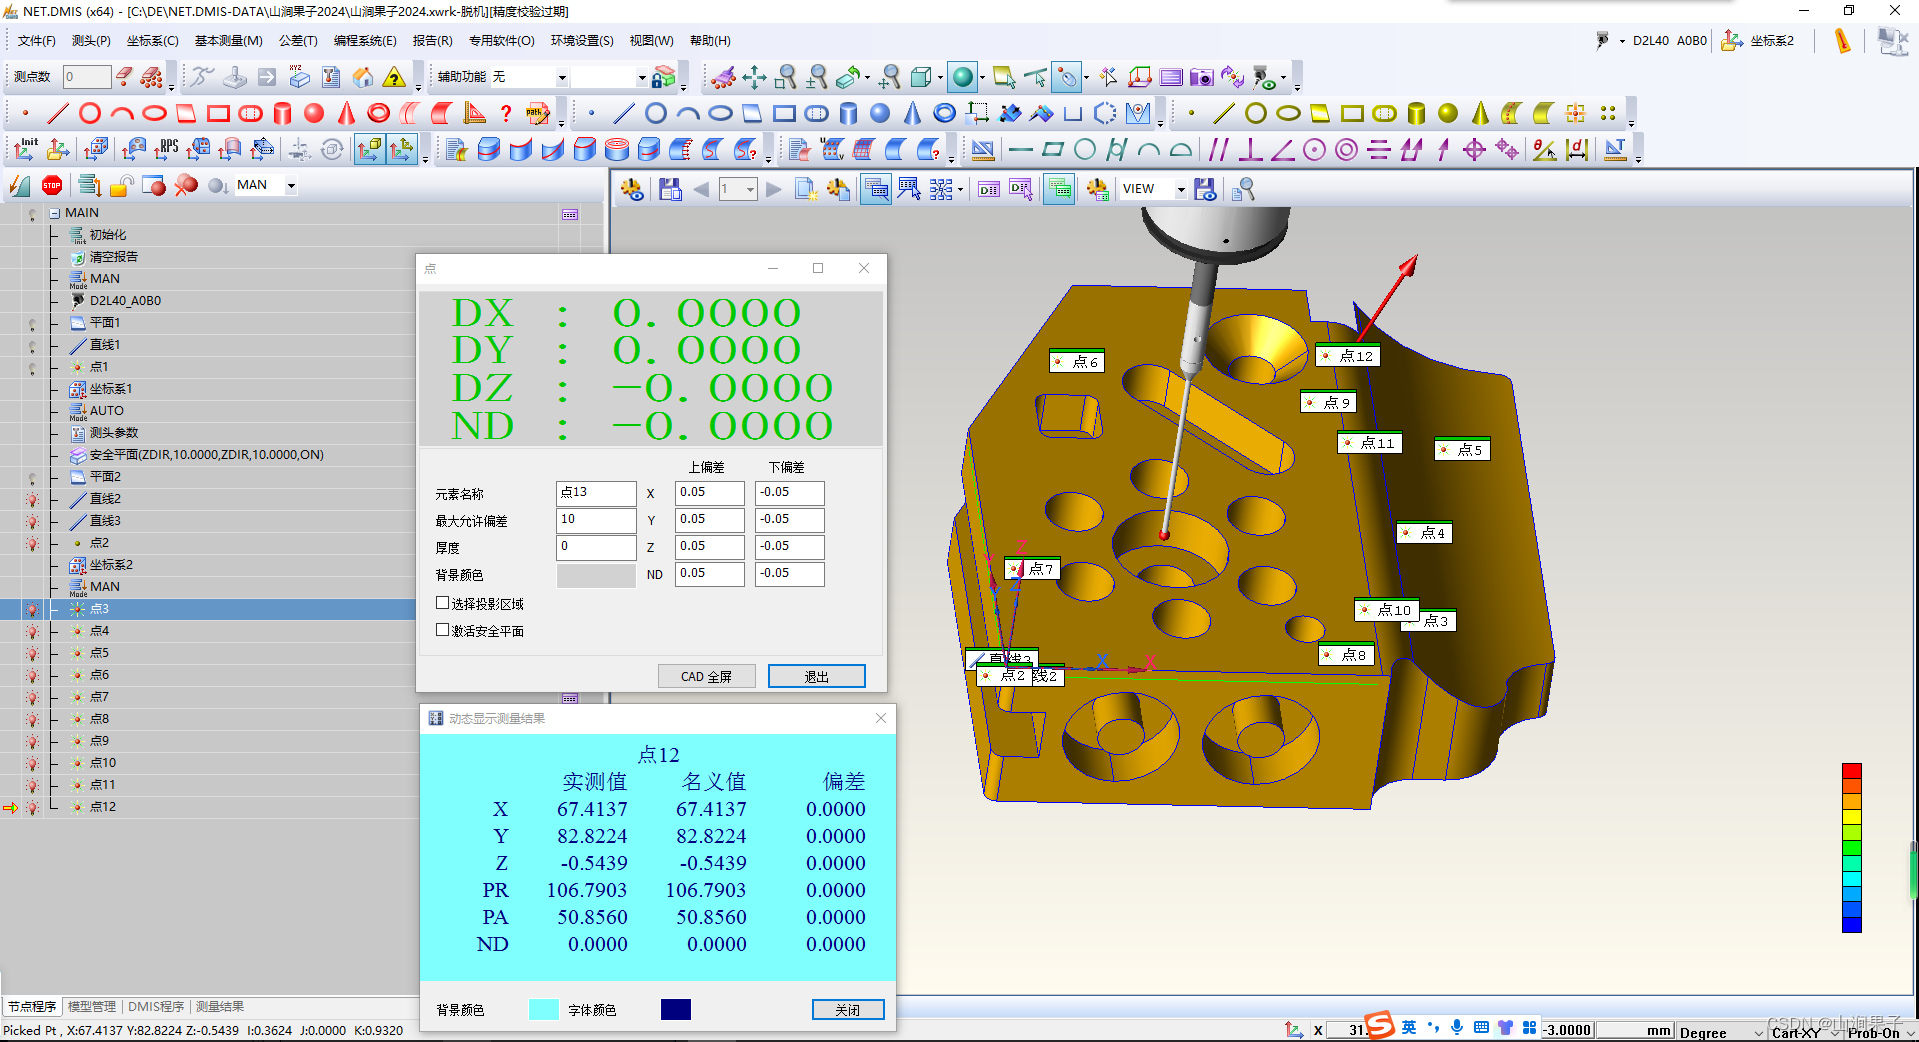The height and width of the screenshot is (1042, 1919).
Task: Toggle the light bulb beside 点12
Action: [x=32, y=807]
